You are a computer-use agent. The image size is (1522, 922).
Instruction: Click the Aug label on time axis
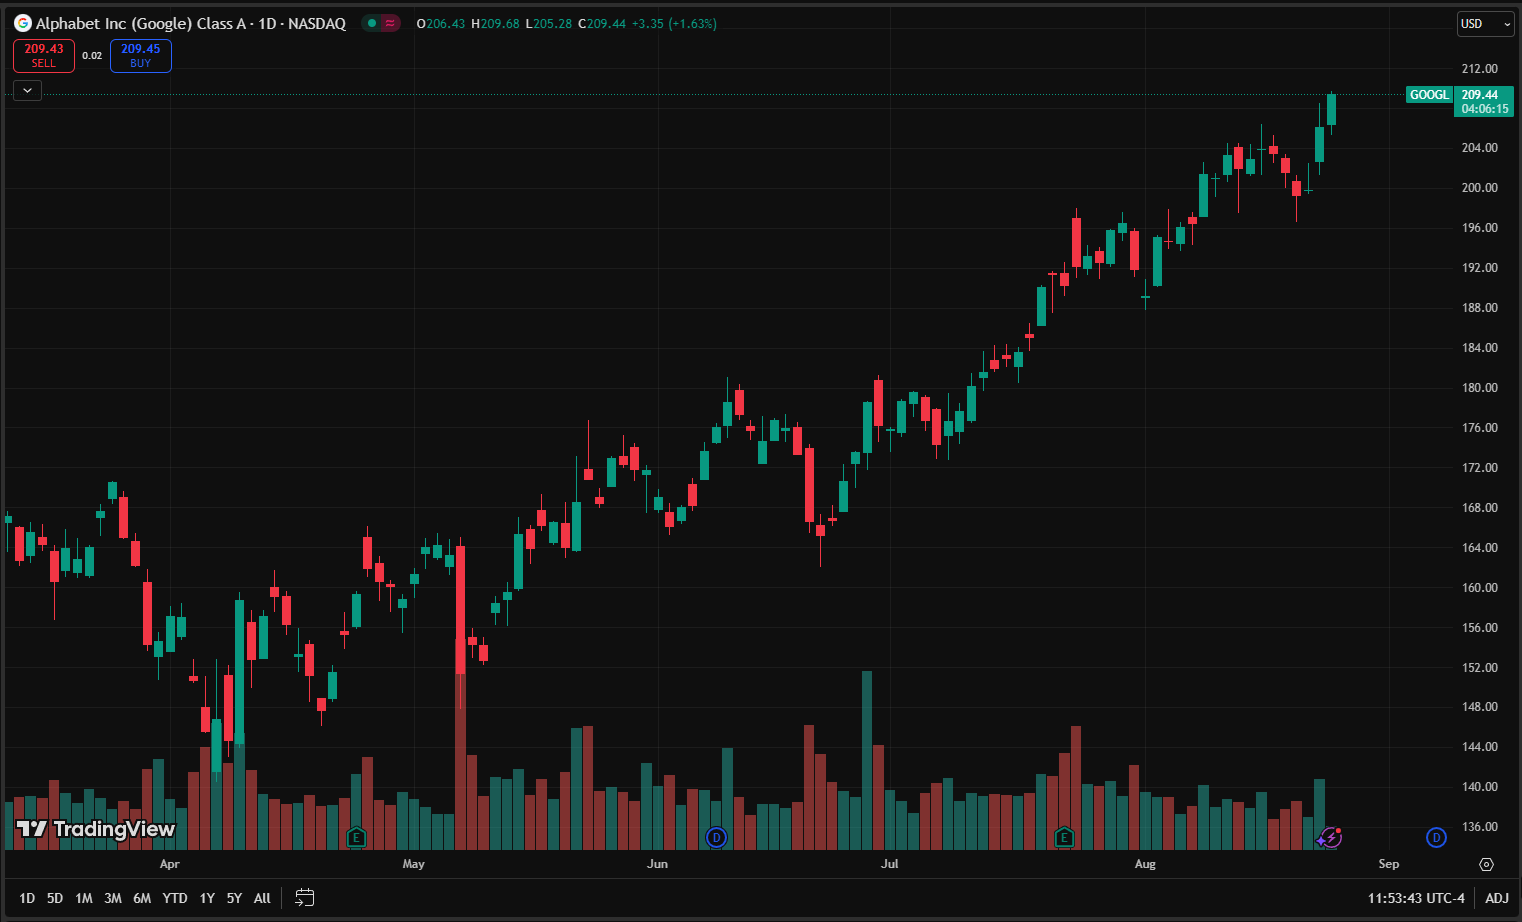click(x=1145, y=864)
